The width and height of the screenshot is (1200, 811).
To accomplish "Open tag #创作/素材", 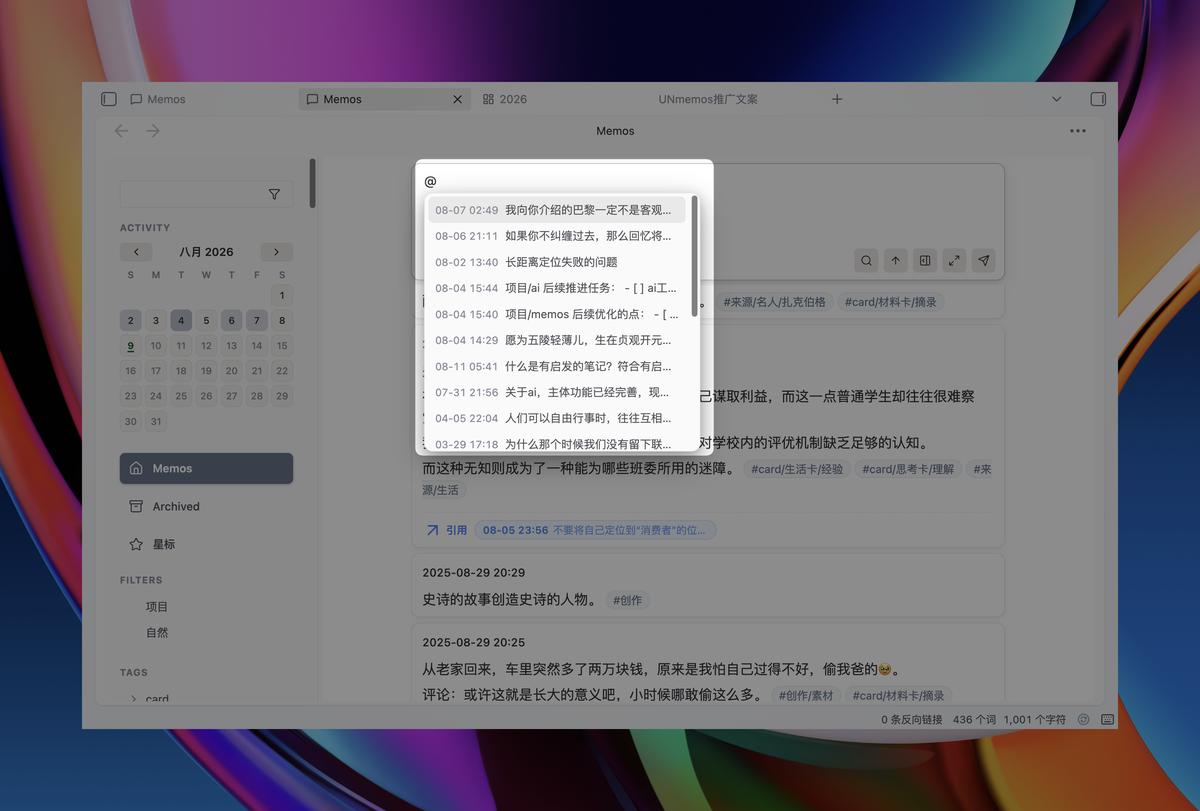I will click(806, 695).
